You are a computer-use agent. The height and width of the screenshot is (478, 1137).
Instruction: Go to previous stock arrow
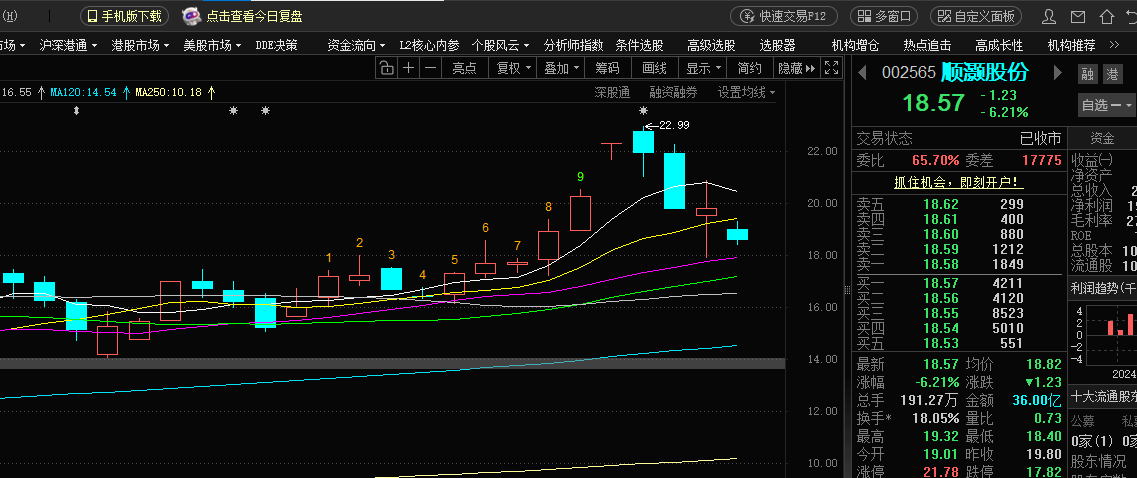[862, 73]
